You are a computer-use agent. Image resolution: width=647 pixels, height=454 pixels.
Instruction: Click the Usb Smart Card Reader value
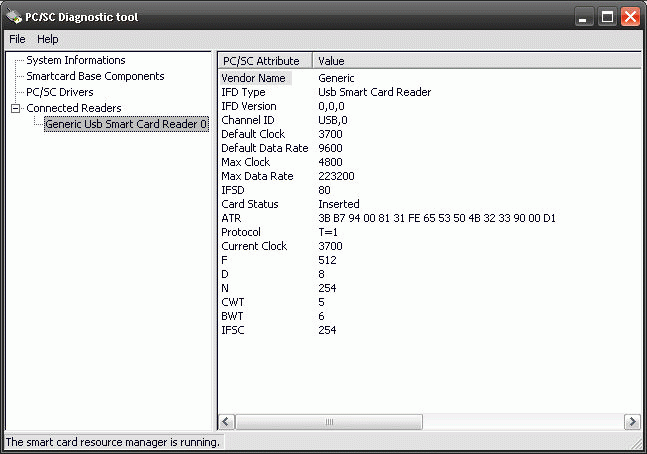coord(374,92)
